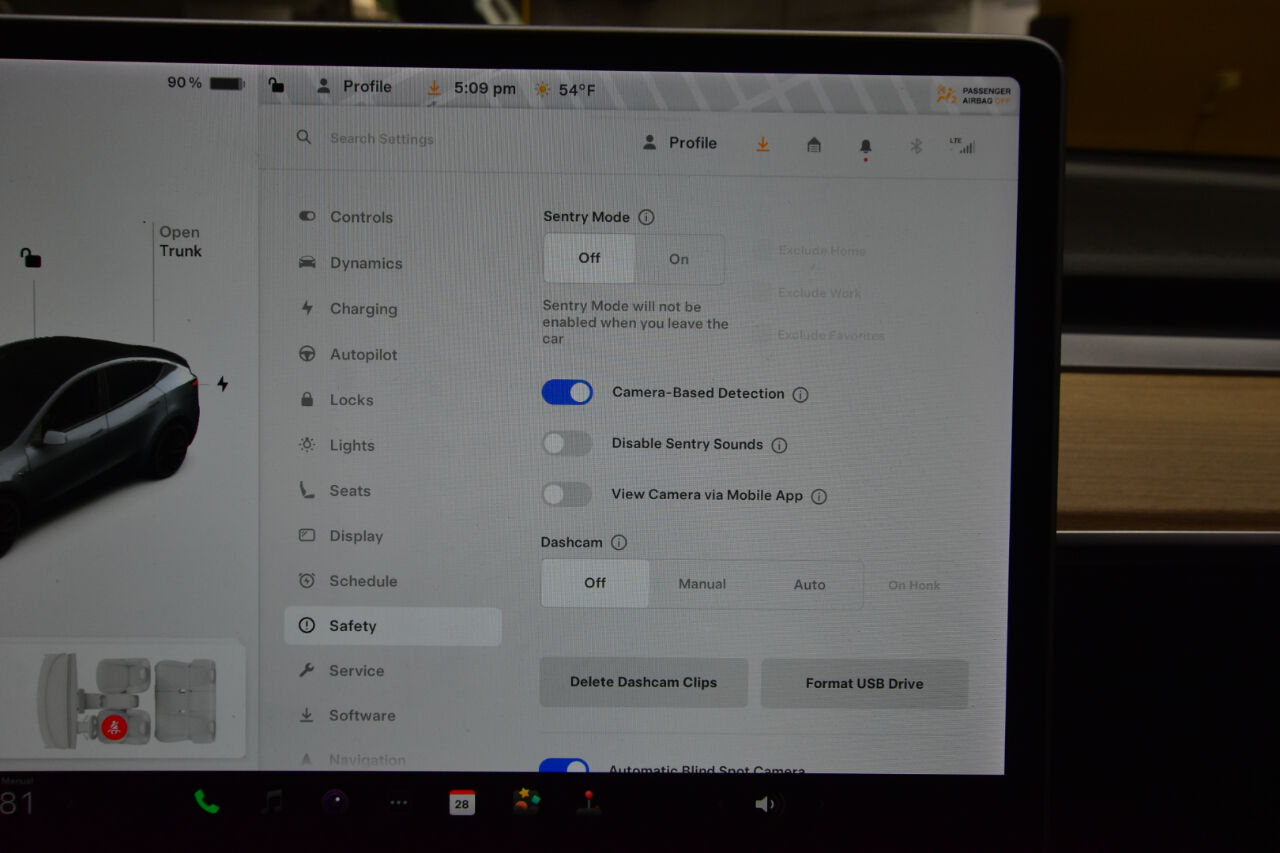Tap the 5:09 pm clock
The image size is (1280, 853).
click(485, 88)
